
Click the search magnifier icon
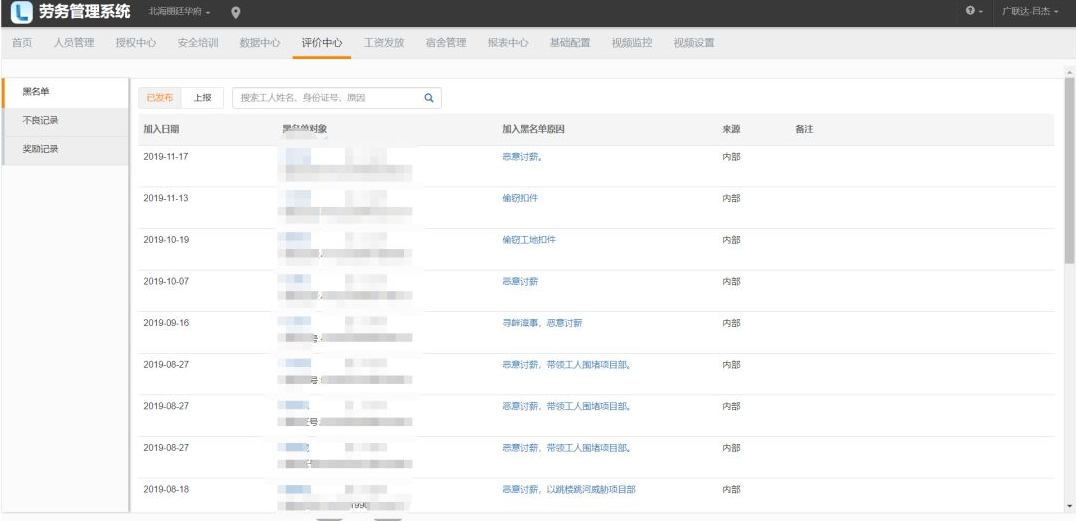tap(429, 98)
